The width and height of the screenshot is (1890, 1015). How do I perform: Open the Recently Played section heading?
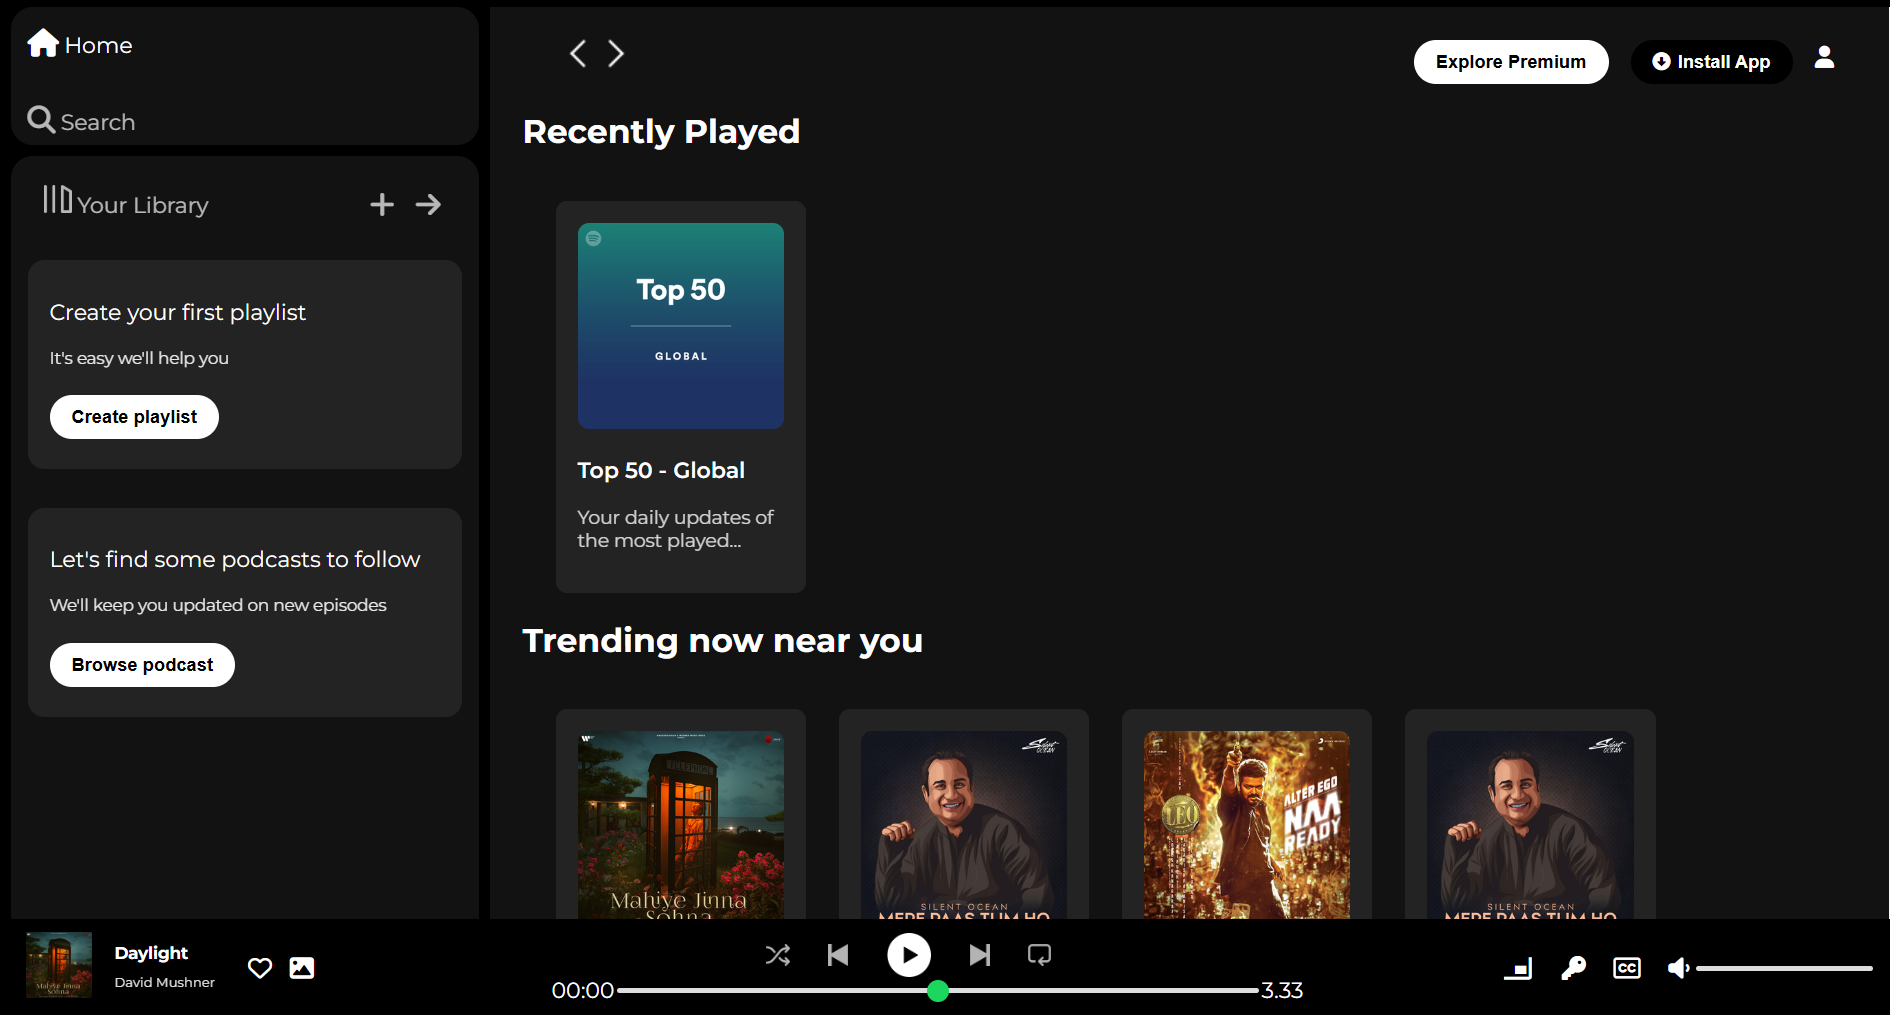661,131
